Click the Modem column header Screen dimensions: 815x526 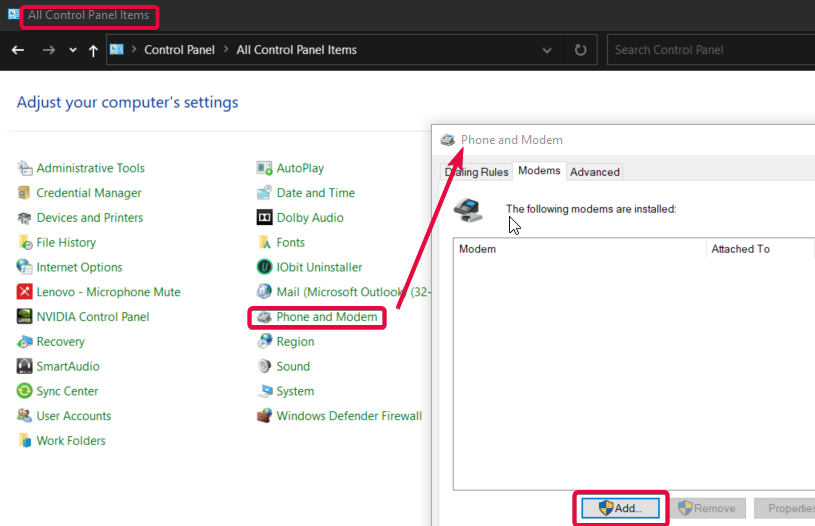(x=580, y=249)
